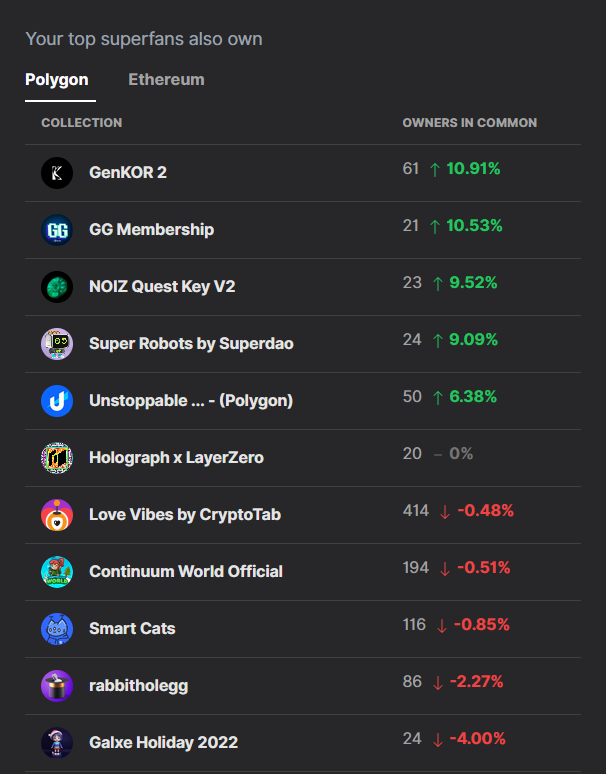Click the Super Robots by Superdao avatar
Image resolution: width=606 pixels, height=774 pixels.
pos(57,344)
